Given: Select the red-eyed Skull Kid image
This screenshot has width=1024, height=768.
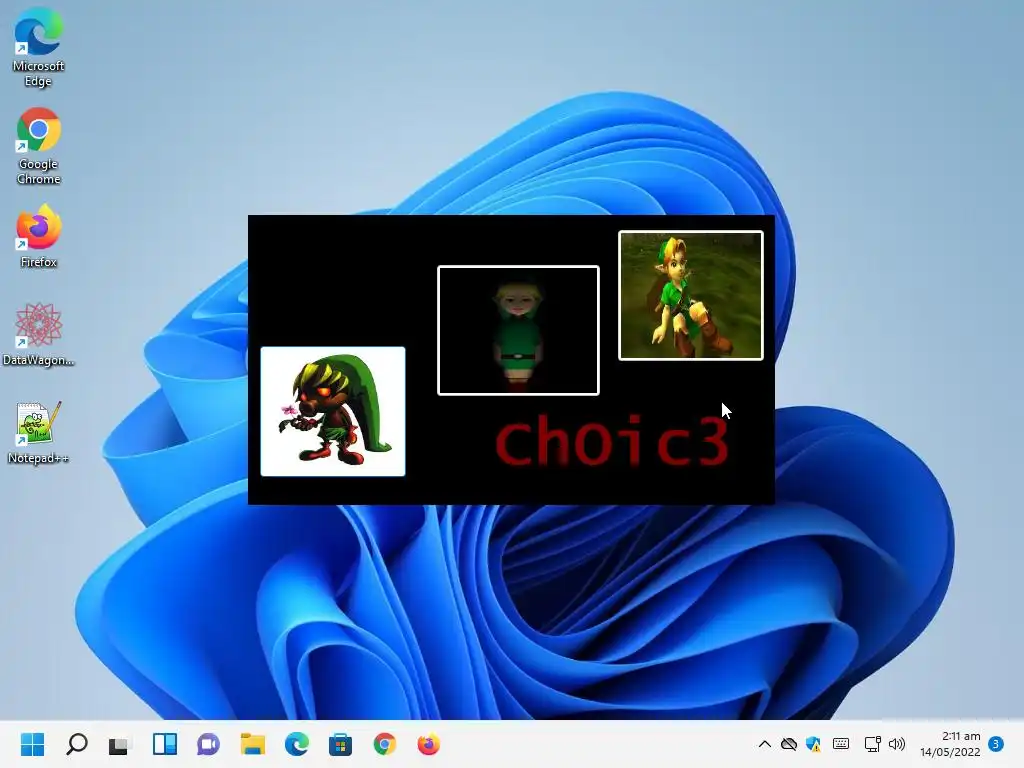Looking at the screenshot, I should tap(333, 411).
